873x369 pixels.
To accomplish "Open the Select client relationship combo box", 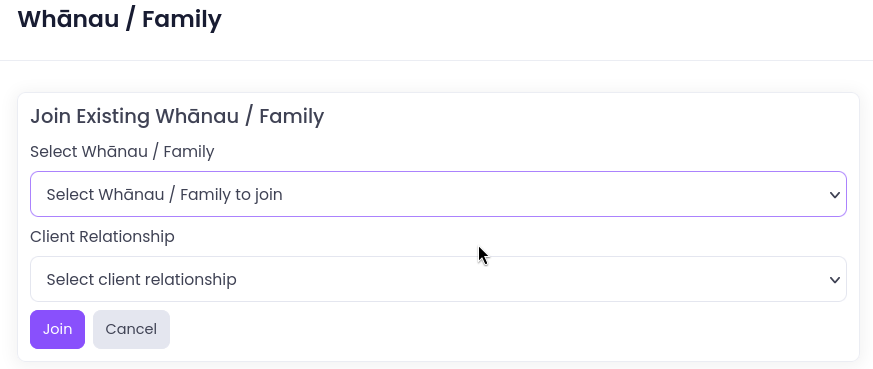I will coord(438,279).
